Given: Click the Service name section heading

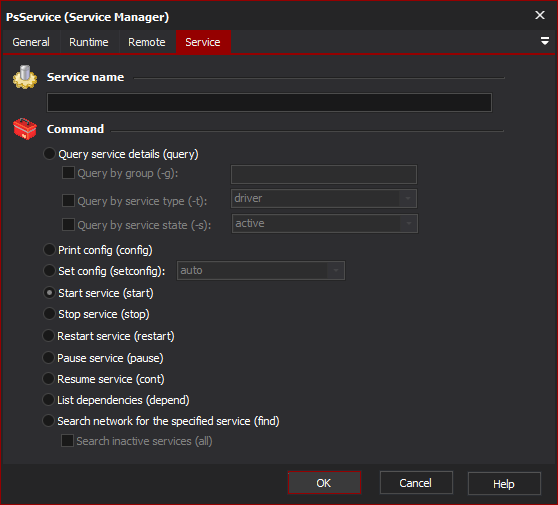Looking at the screenshot, I should (x=85, y=77).
